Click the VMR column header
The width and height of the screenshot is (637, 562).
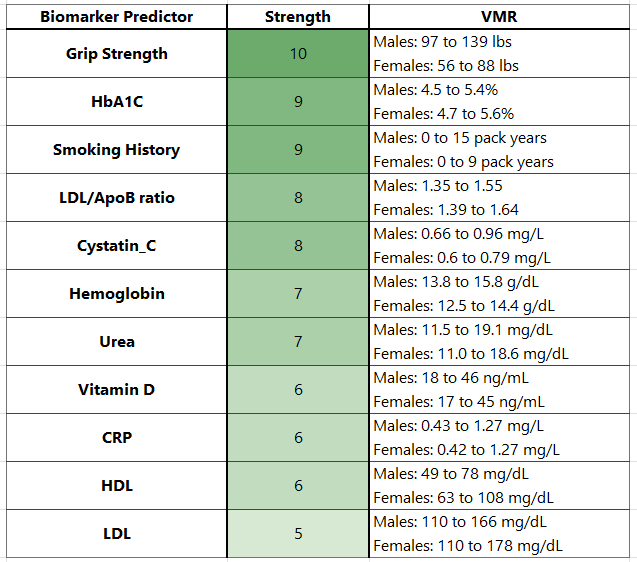click(502, 17)
